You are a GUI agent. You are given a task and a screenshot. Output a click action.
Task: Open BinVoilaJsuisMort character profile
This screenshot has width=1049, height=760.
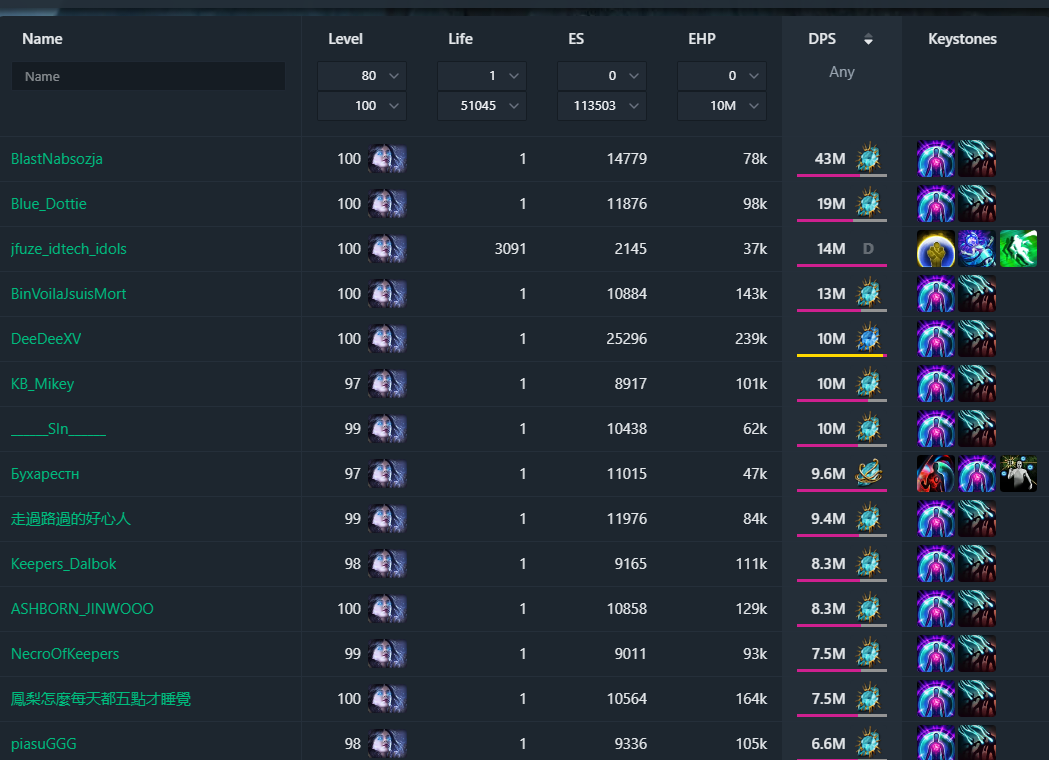pos(68,294)
